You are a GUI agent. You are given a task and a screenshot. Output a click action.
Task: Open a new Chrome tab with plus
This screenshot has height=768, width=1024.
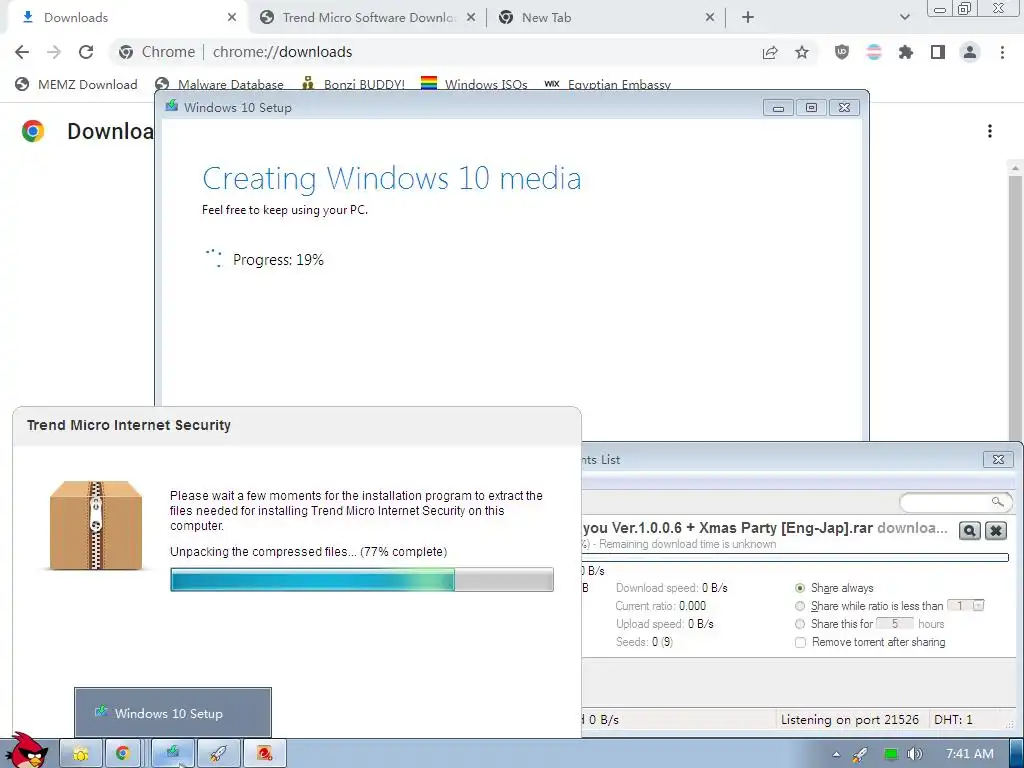[748, 18]
